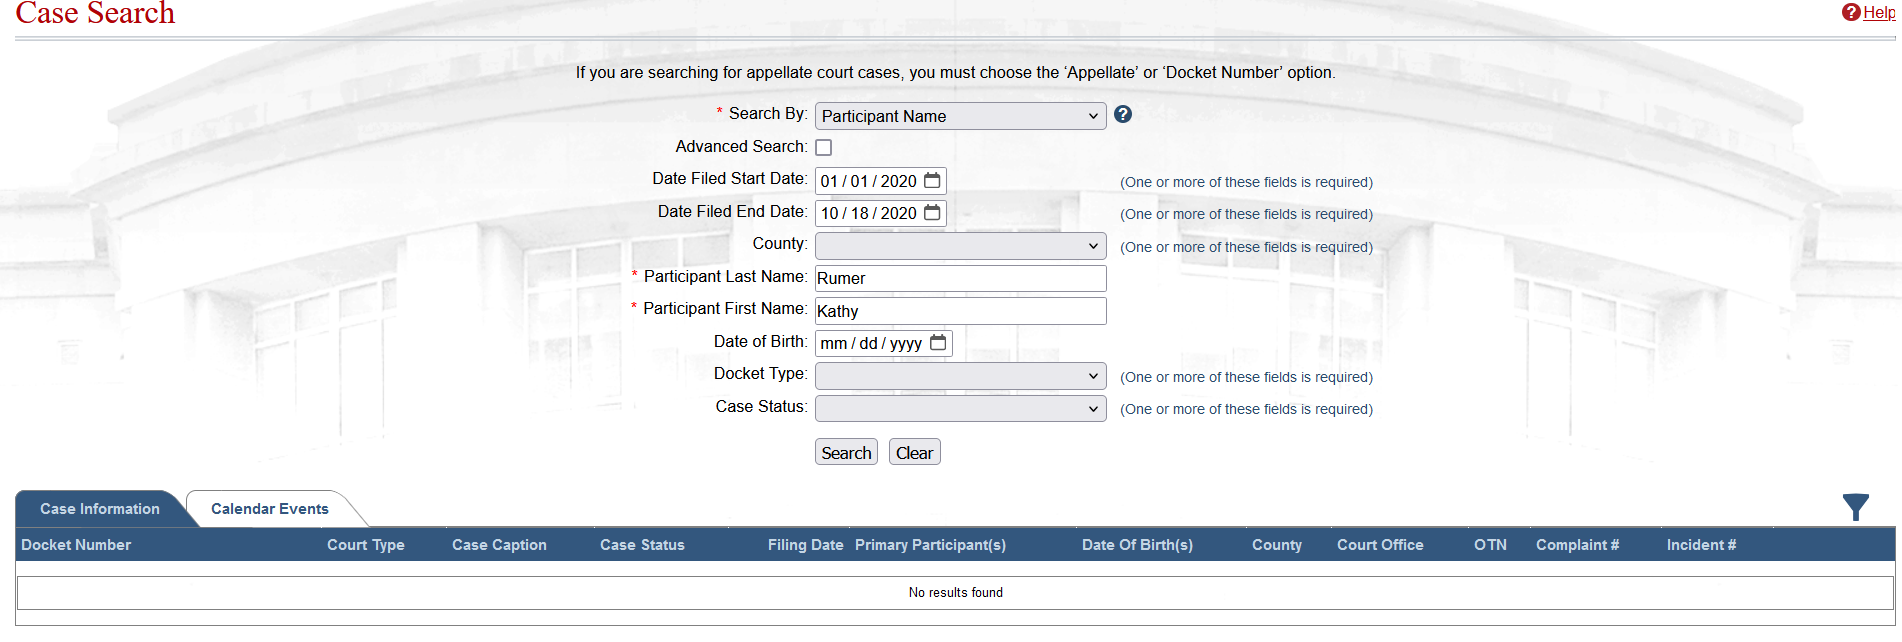Switch to the Calendar Events tab
Image resolution: width=1902 pixels, height=642 pixels.
pos(270,509)
